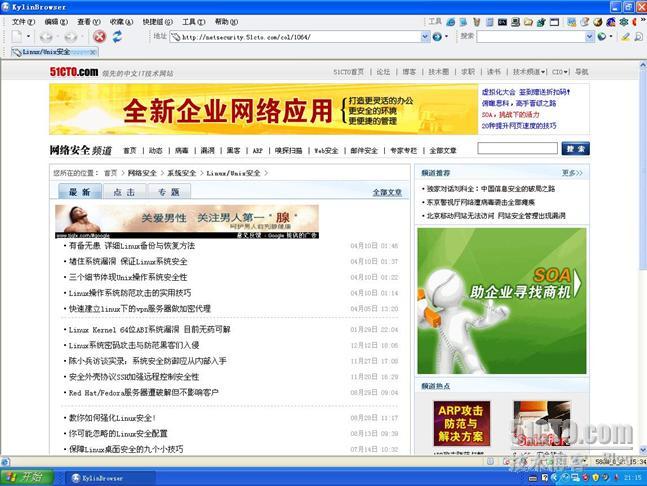Click the search engine globe icon

(602, 37)
